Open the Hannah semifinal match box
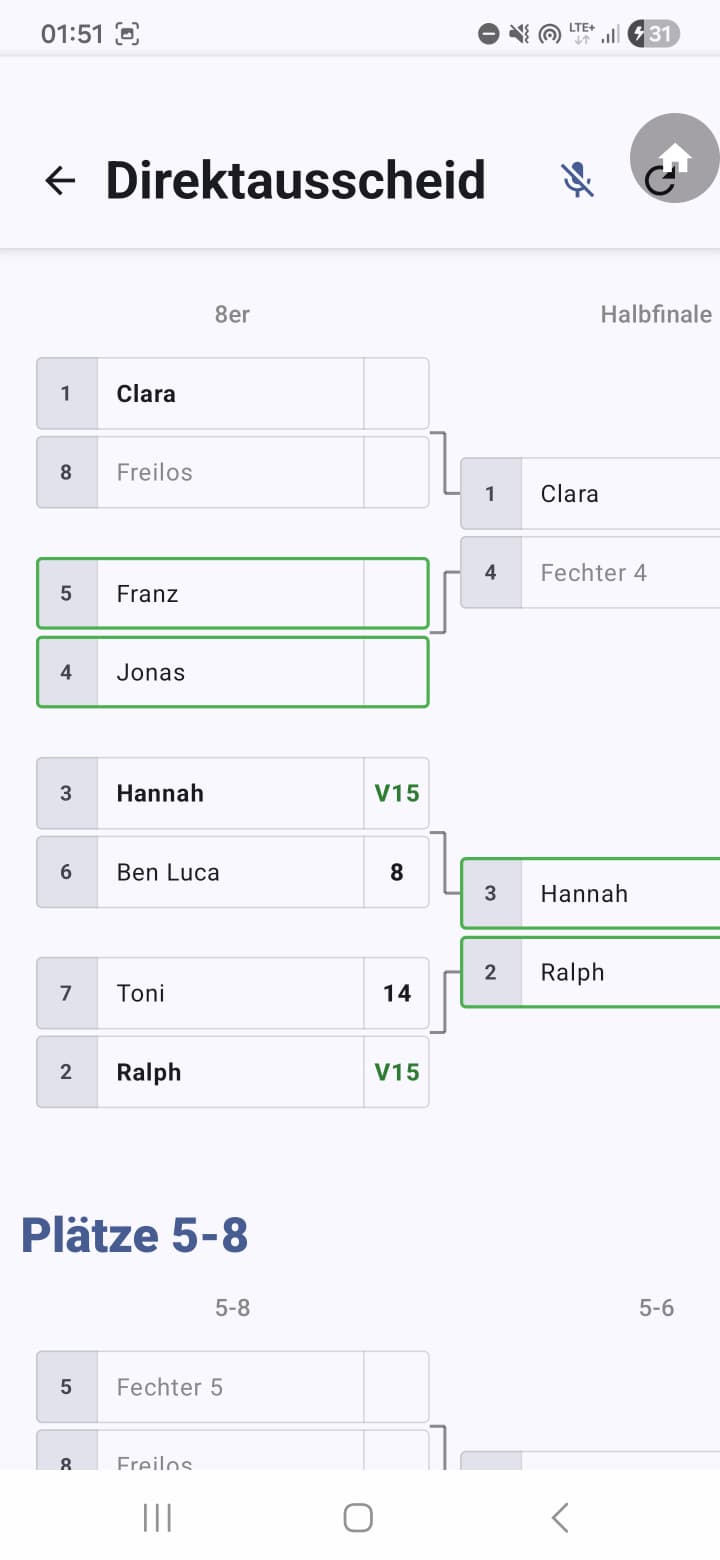720x1560 pixels. pos(590,893)
